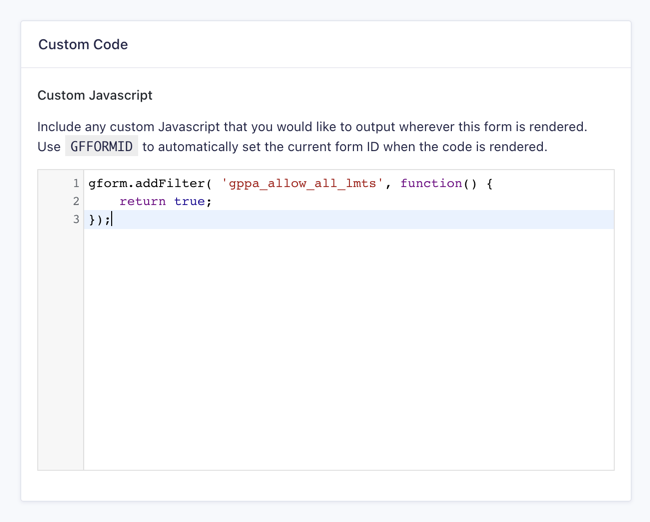
Task: Click the parentheses after function keyword
Action: [470, 183]
